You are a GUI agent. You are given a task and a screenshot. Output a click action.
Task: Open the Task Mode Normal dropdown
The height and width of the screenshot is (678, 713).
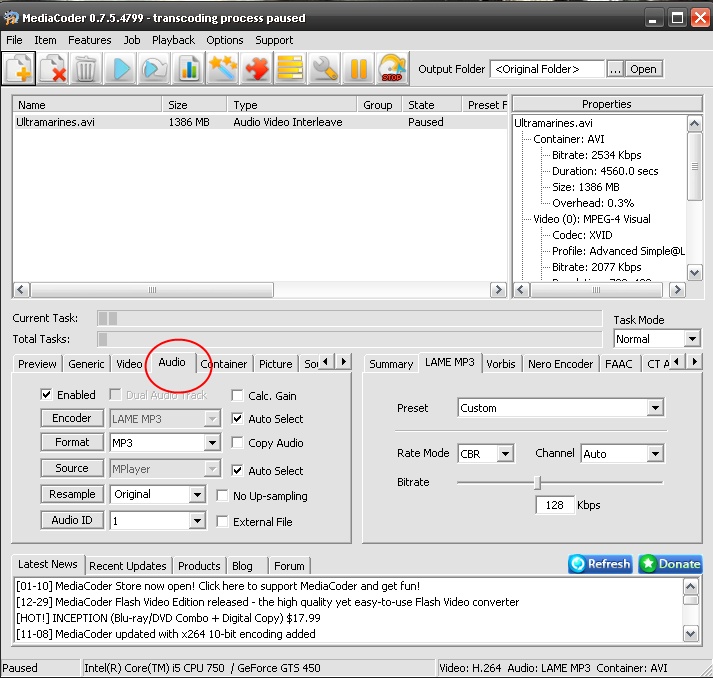pos(692,339)
